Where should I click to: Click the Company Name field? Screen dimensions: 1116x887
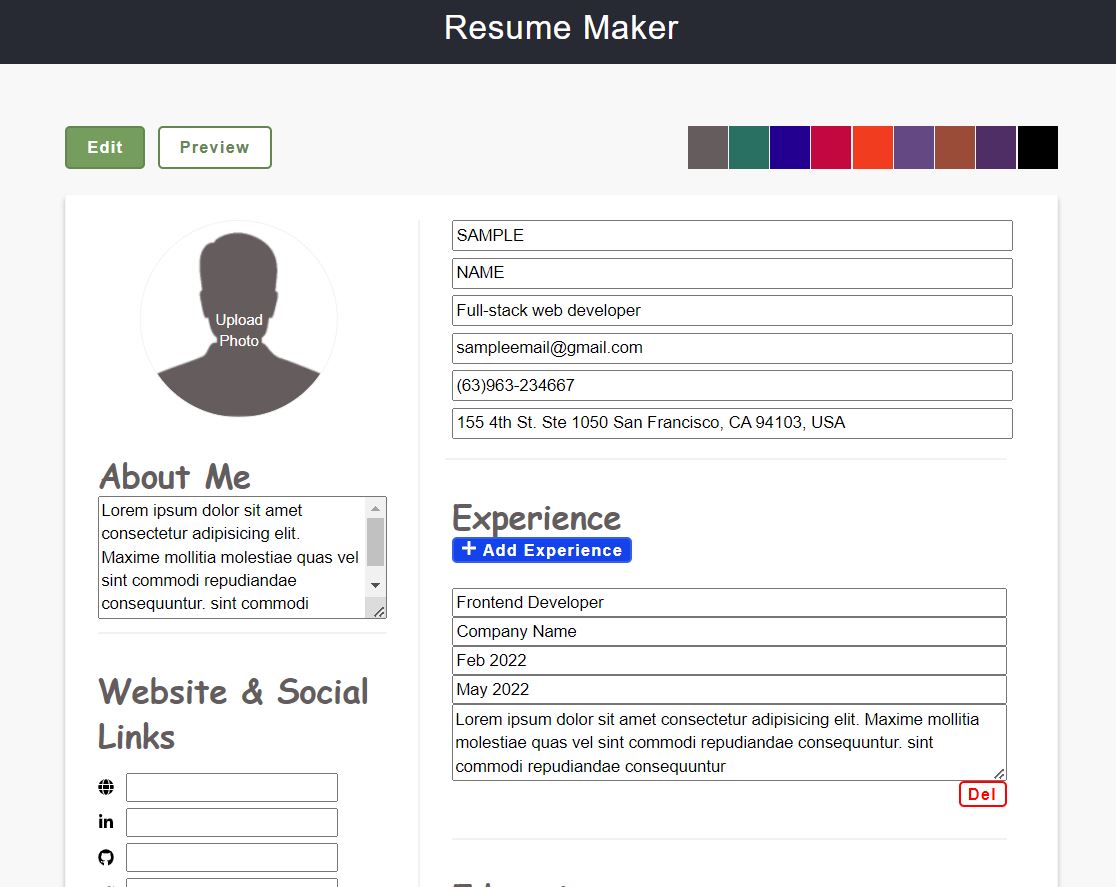(x=728, y=631)
